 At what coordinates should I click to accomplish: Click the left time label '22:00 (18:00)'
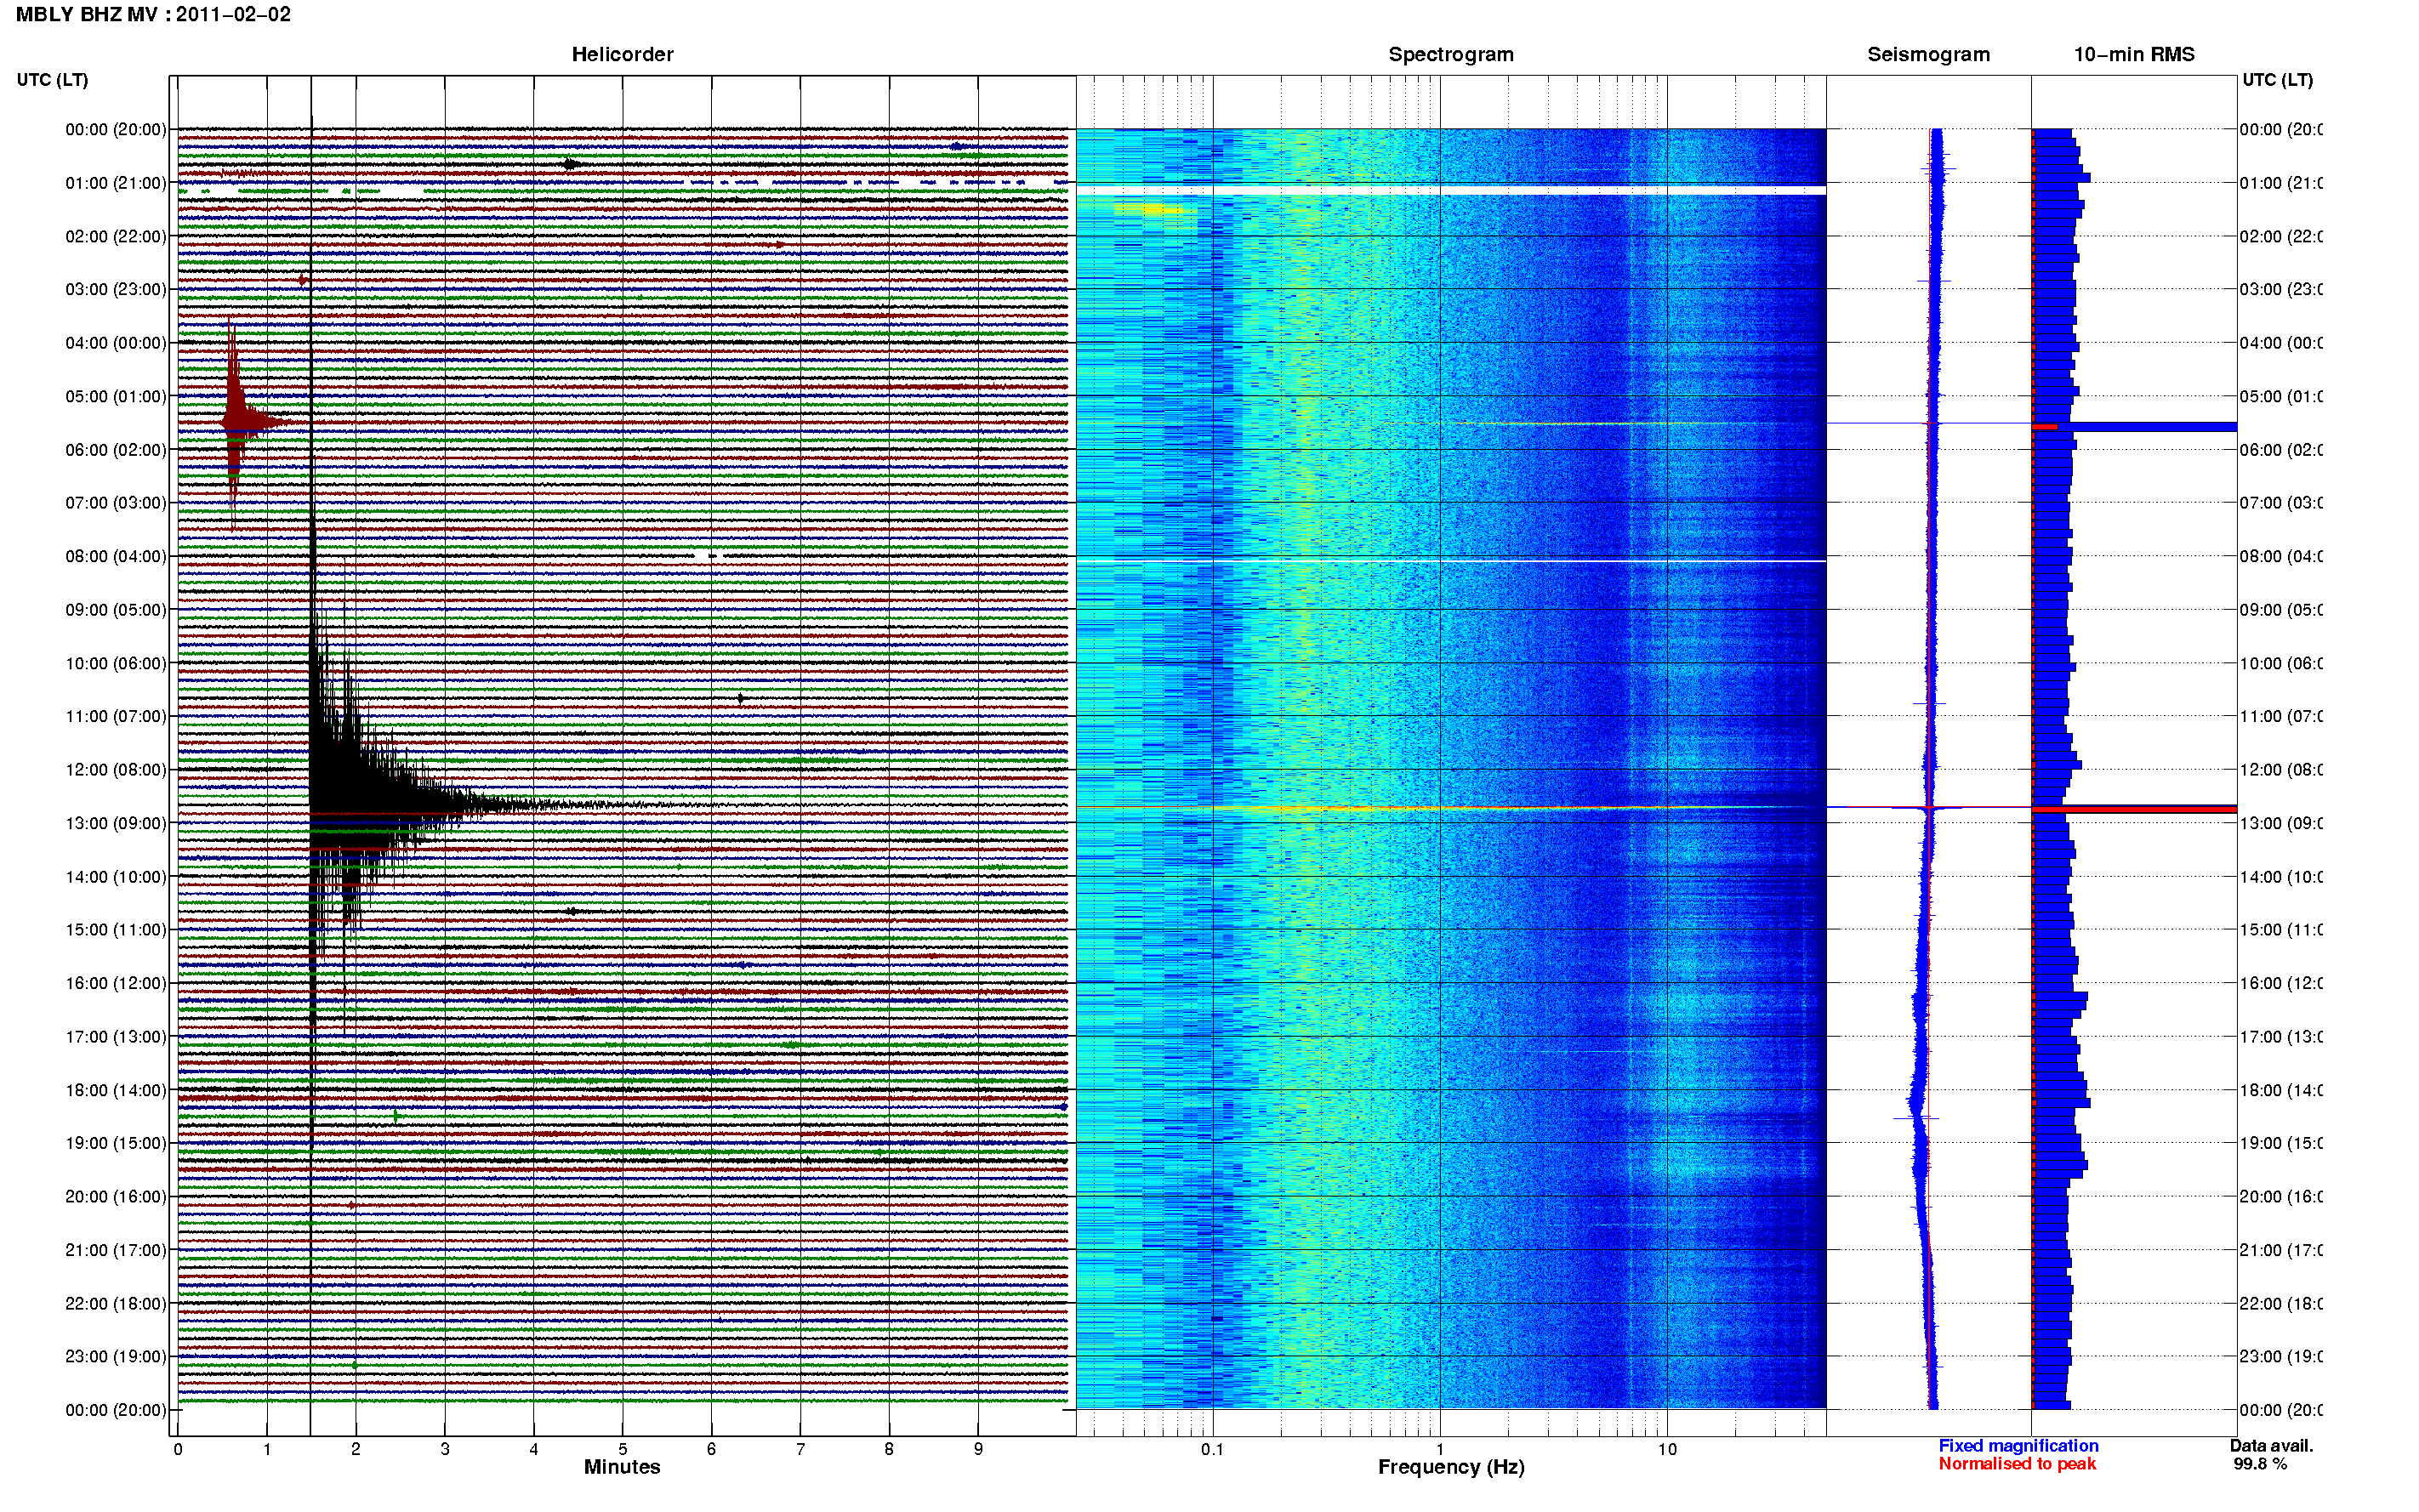point(116,1303)
